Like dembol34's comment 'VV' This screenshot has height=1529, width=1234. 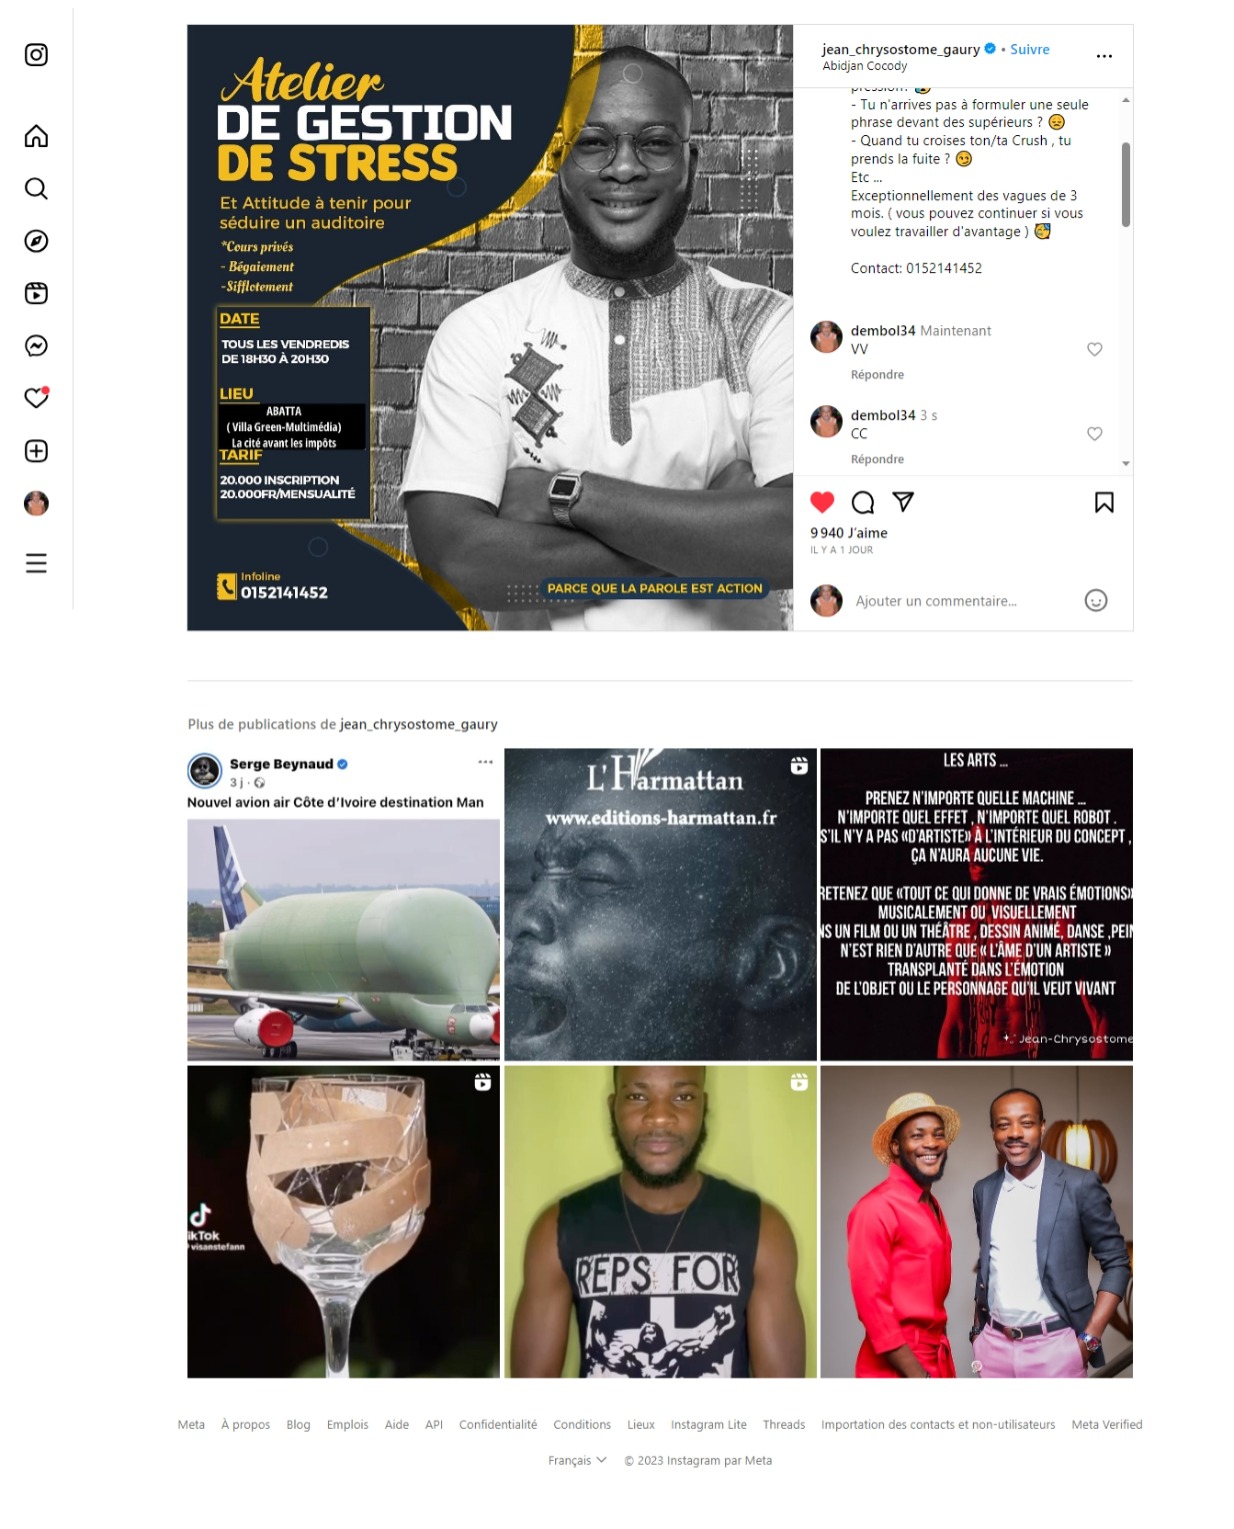point(1095,349)
